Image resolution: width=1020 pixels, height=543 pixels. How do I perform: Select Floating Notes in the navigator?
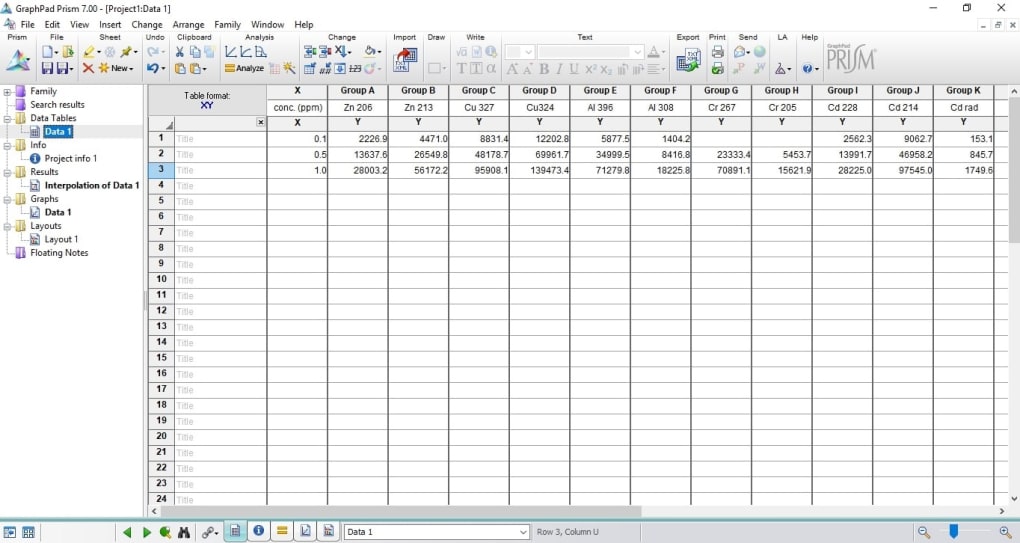click(x=59, y=253)
